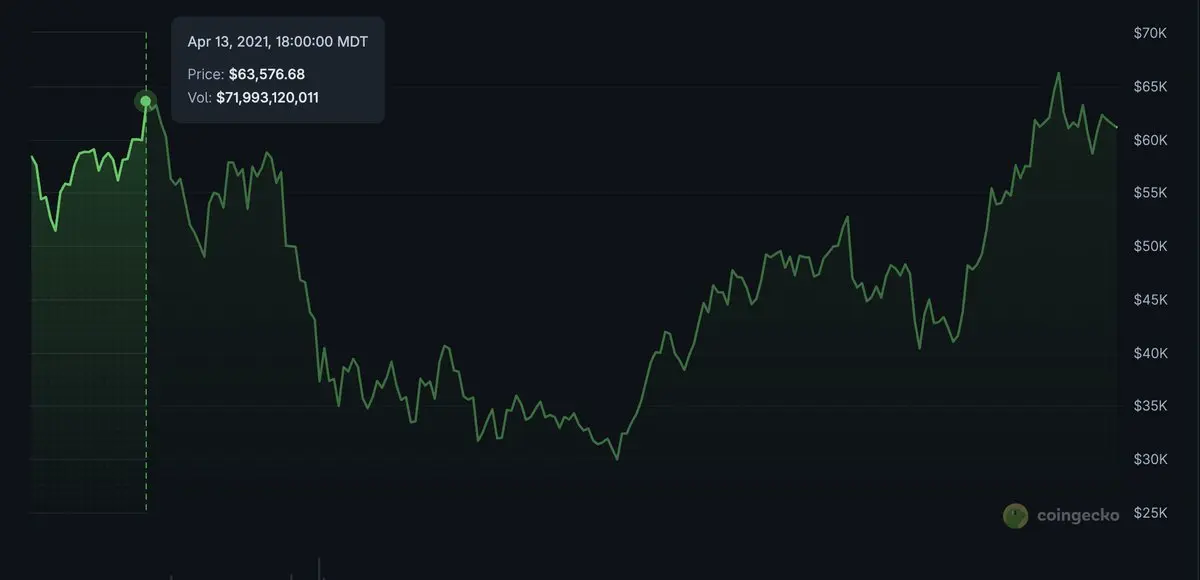Image resolution: width=1200 pixels, height=580 pixels.
Task: Select the $40K y-axis label
Action: (x=1150, y=353)
